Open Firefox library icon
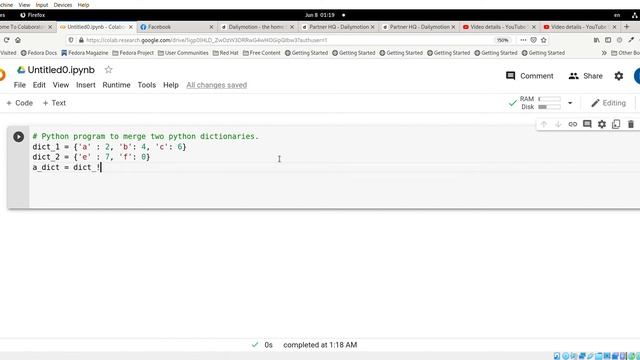The width and height of the screenshot is (640, 360). pyautogui.click(x=596, y=40)
